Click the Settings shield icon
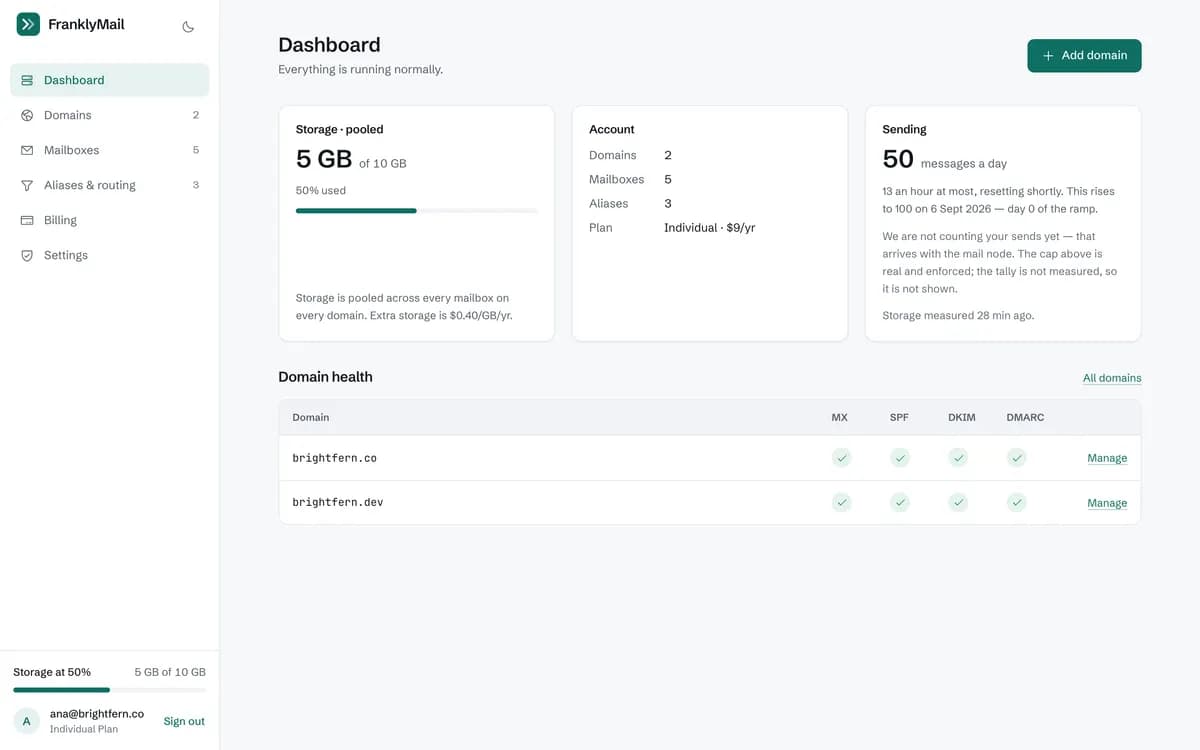1200x750 pixels. pyautogui.click(x=27, y=255)
